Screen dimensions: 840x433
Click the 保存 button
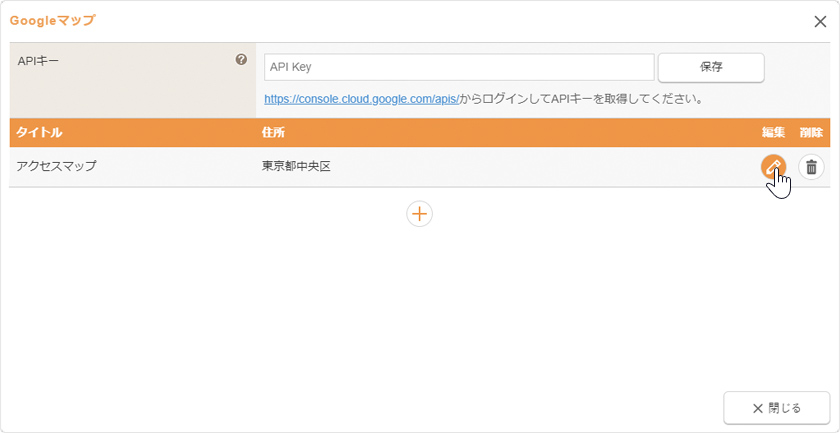(711, 67)
